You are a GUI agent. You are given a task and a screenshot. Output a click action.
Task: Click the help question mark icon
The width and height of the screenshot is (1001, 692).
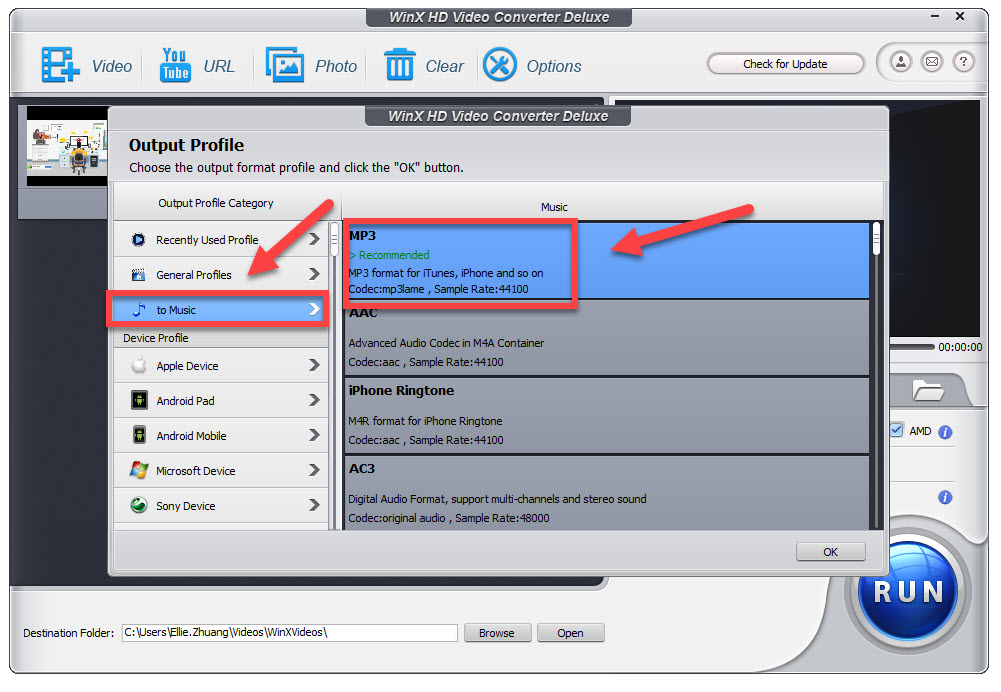963,62
